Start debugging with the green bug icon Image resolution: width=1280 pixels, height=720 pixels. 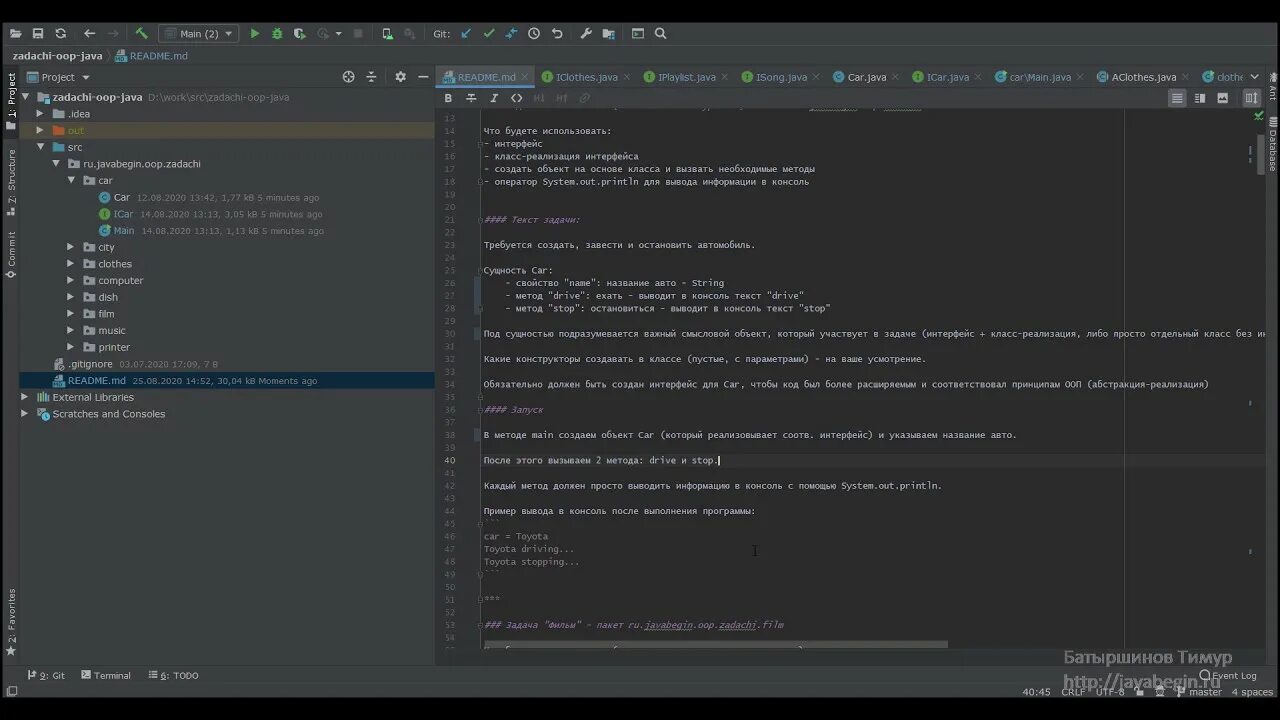pyautogui.click(x=277, y=34)
